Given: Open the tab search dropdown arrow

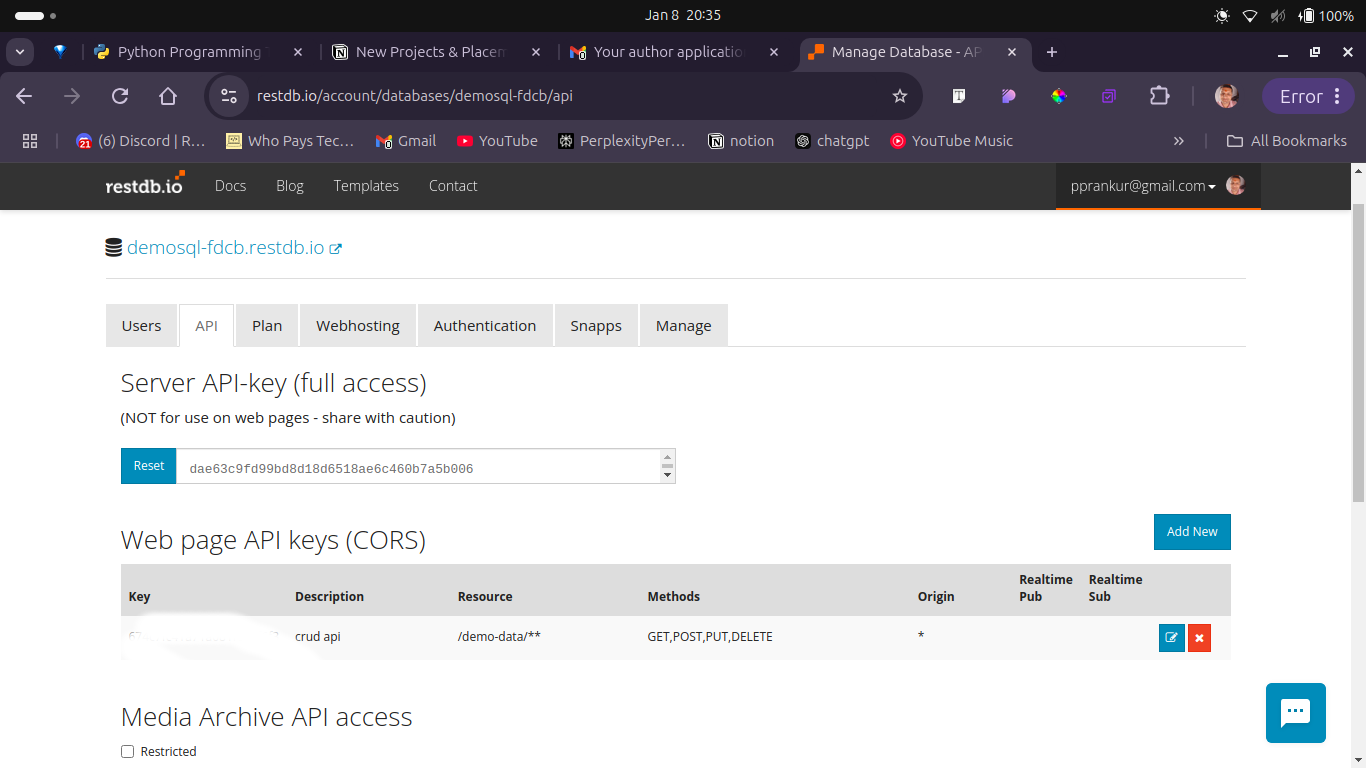Looking at the screenshot, I should (20, 52).
